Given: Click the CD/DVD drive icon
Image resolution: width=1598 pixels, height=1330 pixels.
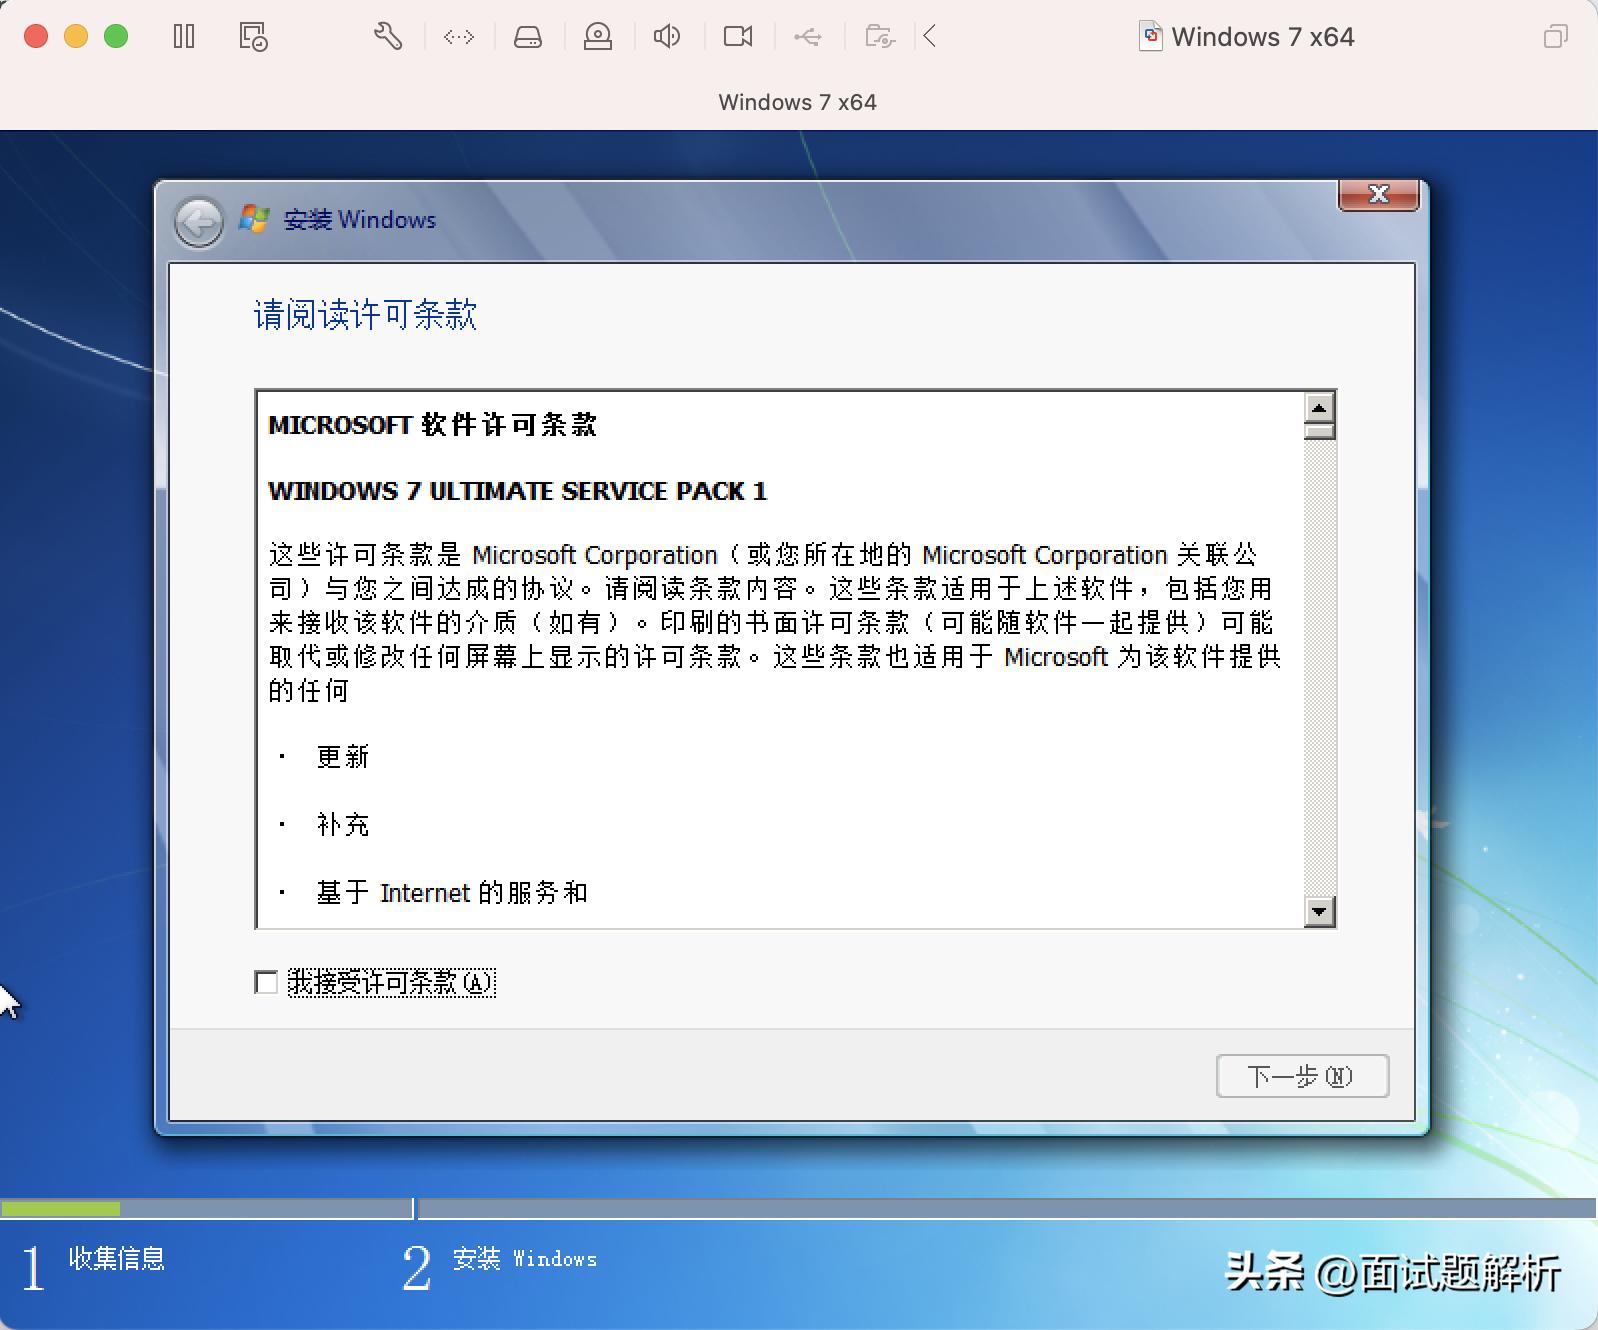Looking at the screenshot, I should [x=598, y=37].
